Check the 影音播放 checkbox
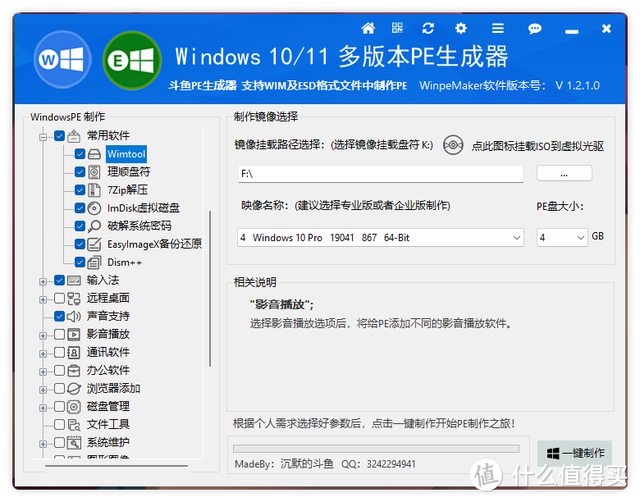 pos(60,334)
